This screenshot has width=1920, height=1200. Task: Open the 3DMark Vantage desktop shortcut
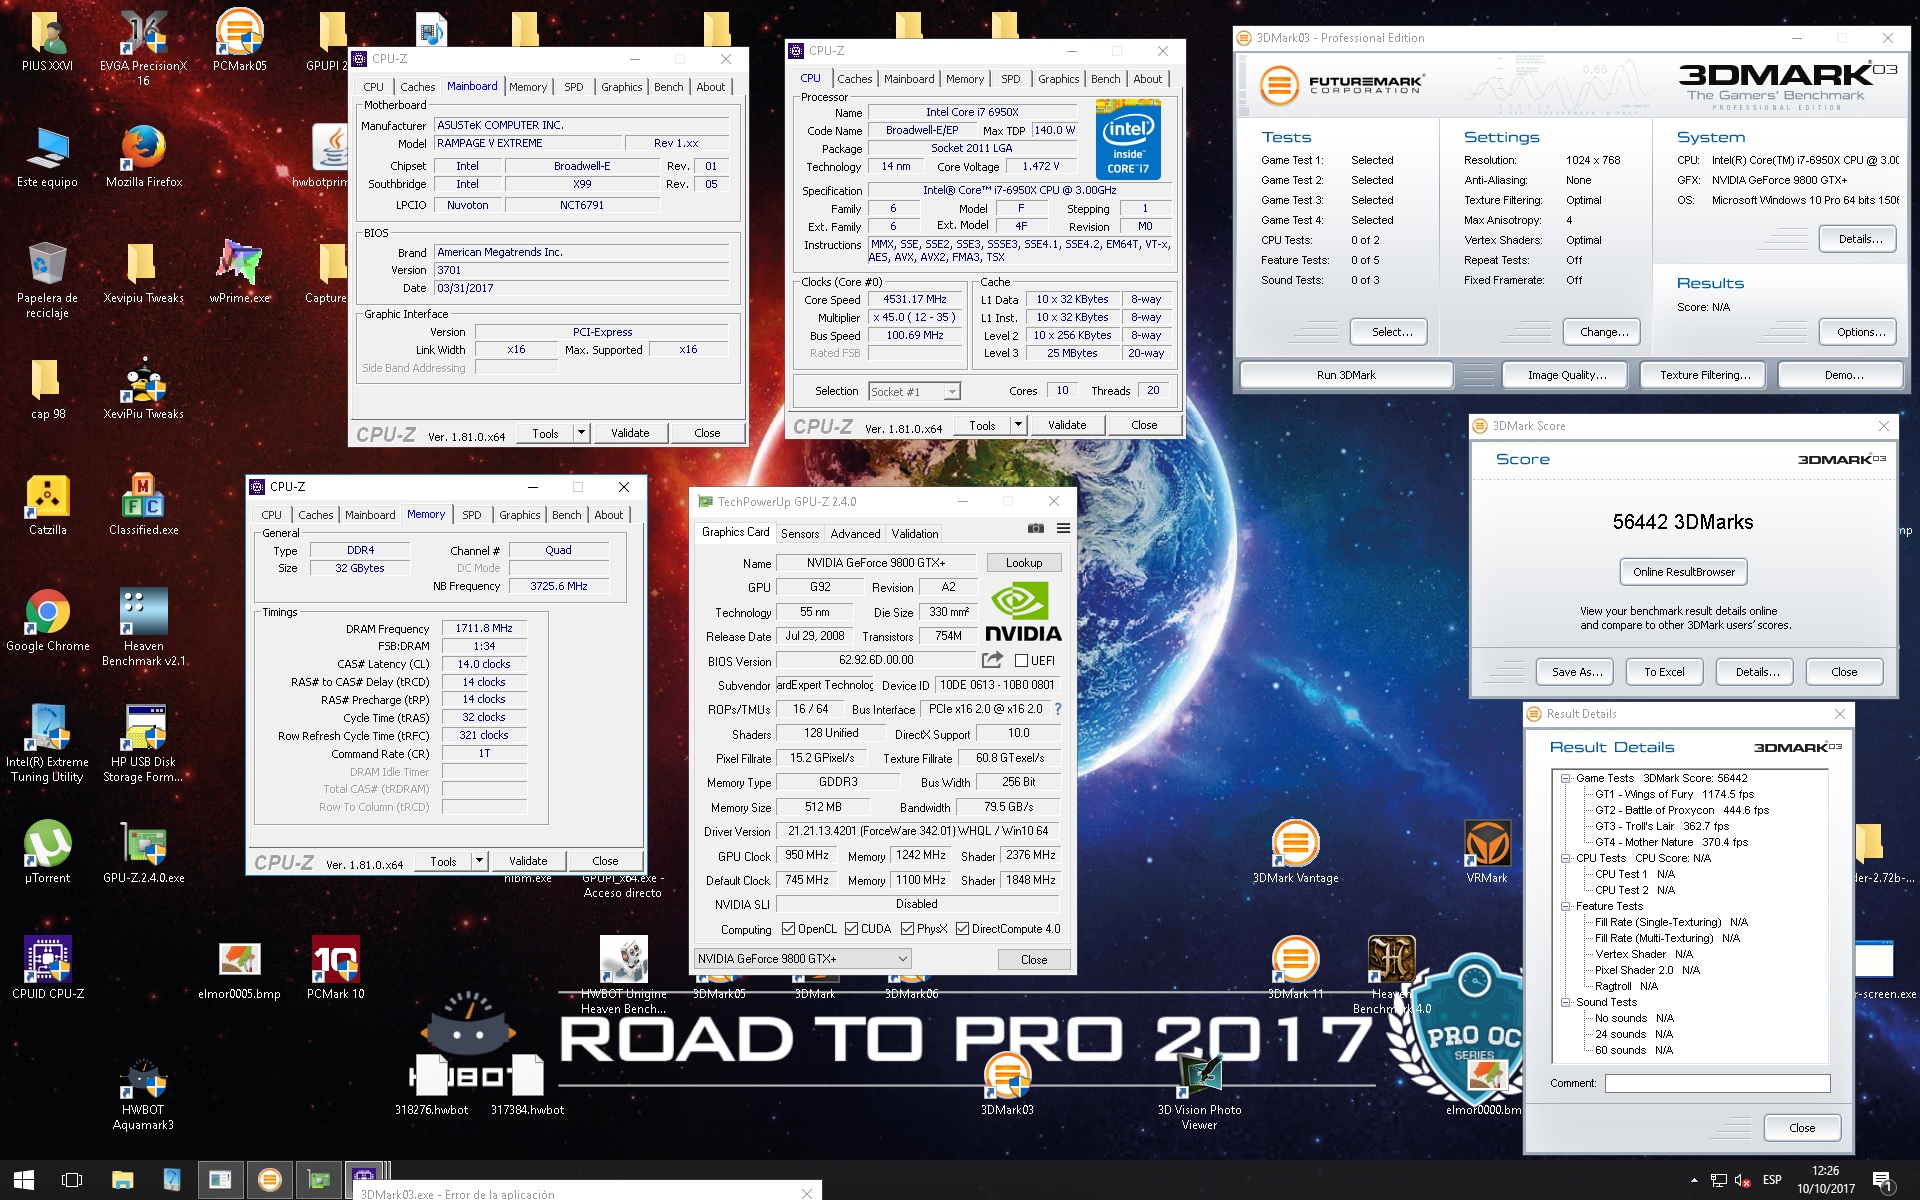(x=1295, y=852)
